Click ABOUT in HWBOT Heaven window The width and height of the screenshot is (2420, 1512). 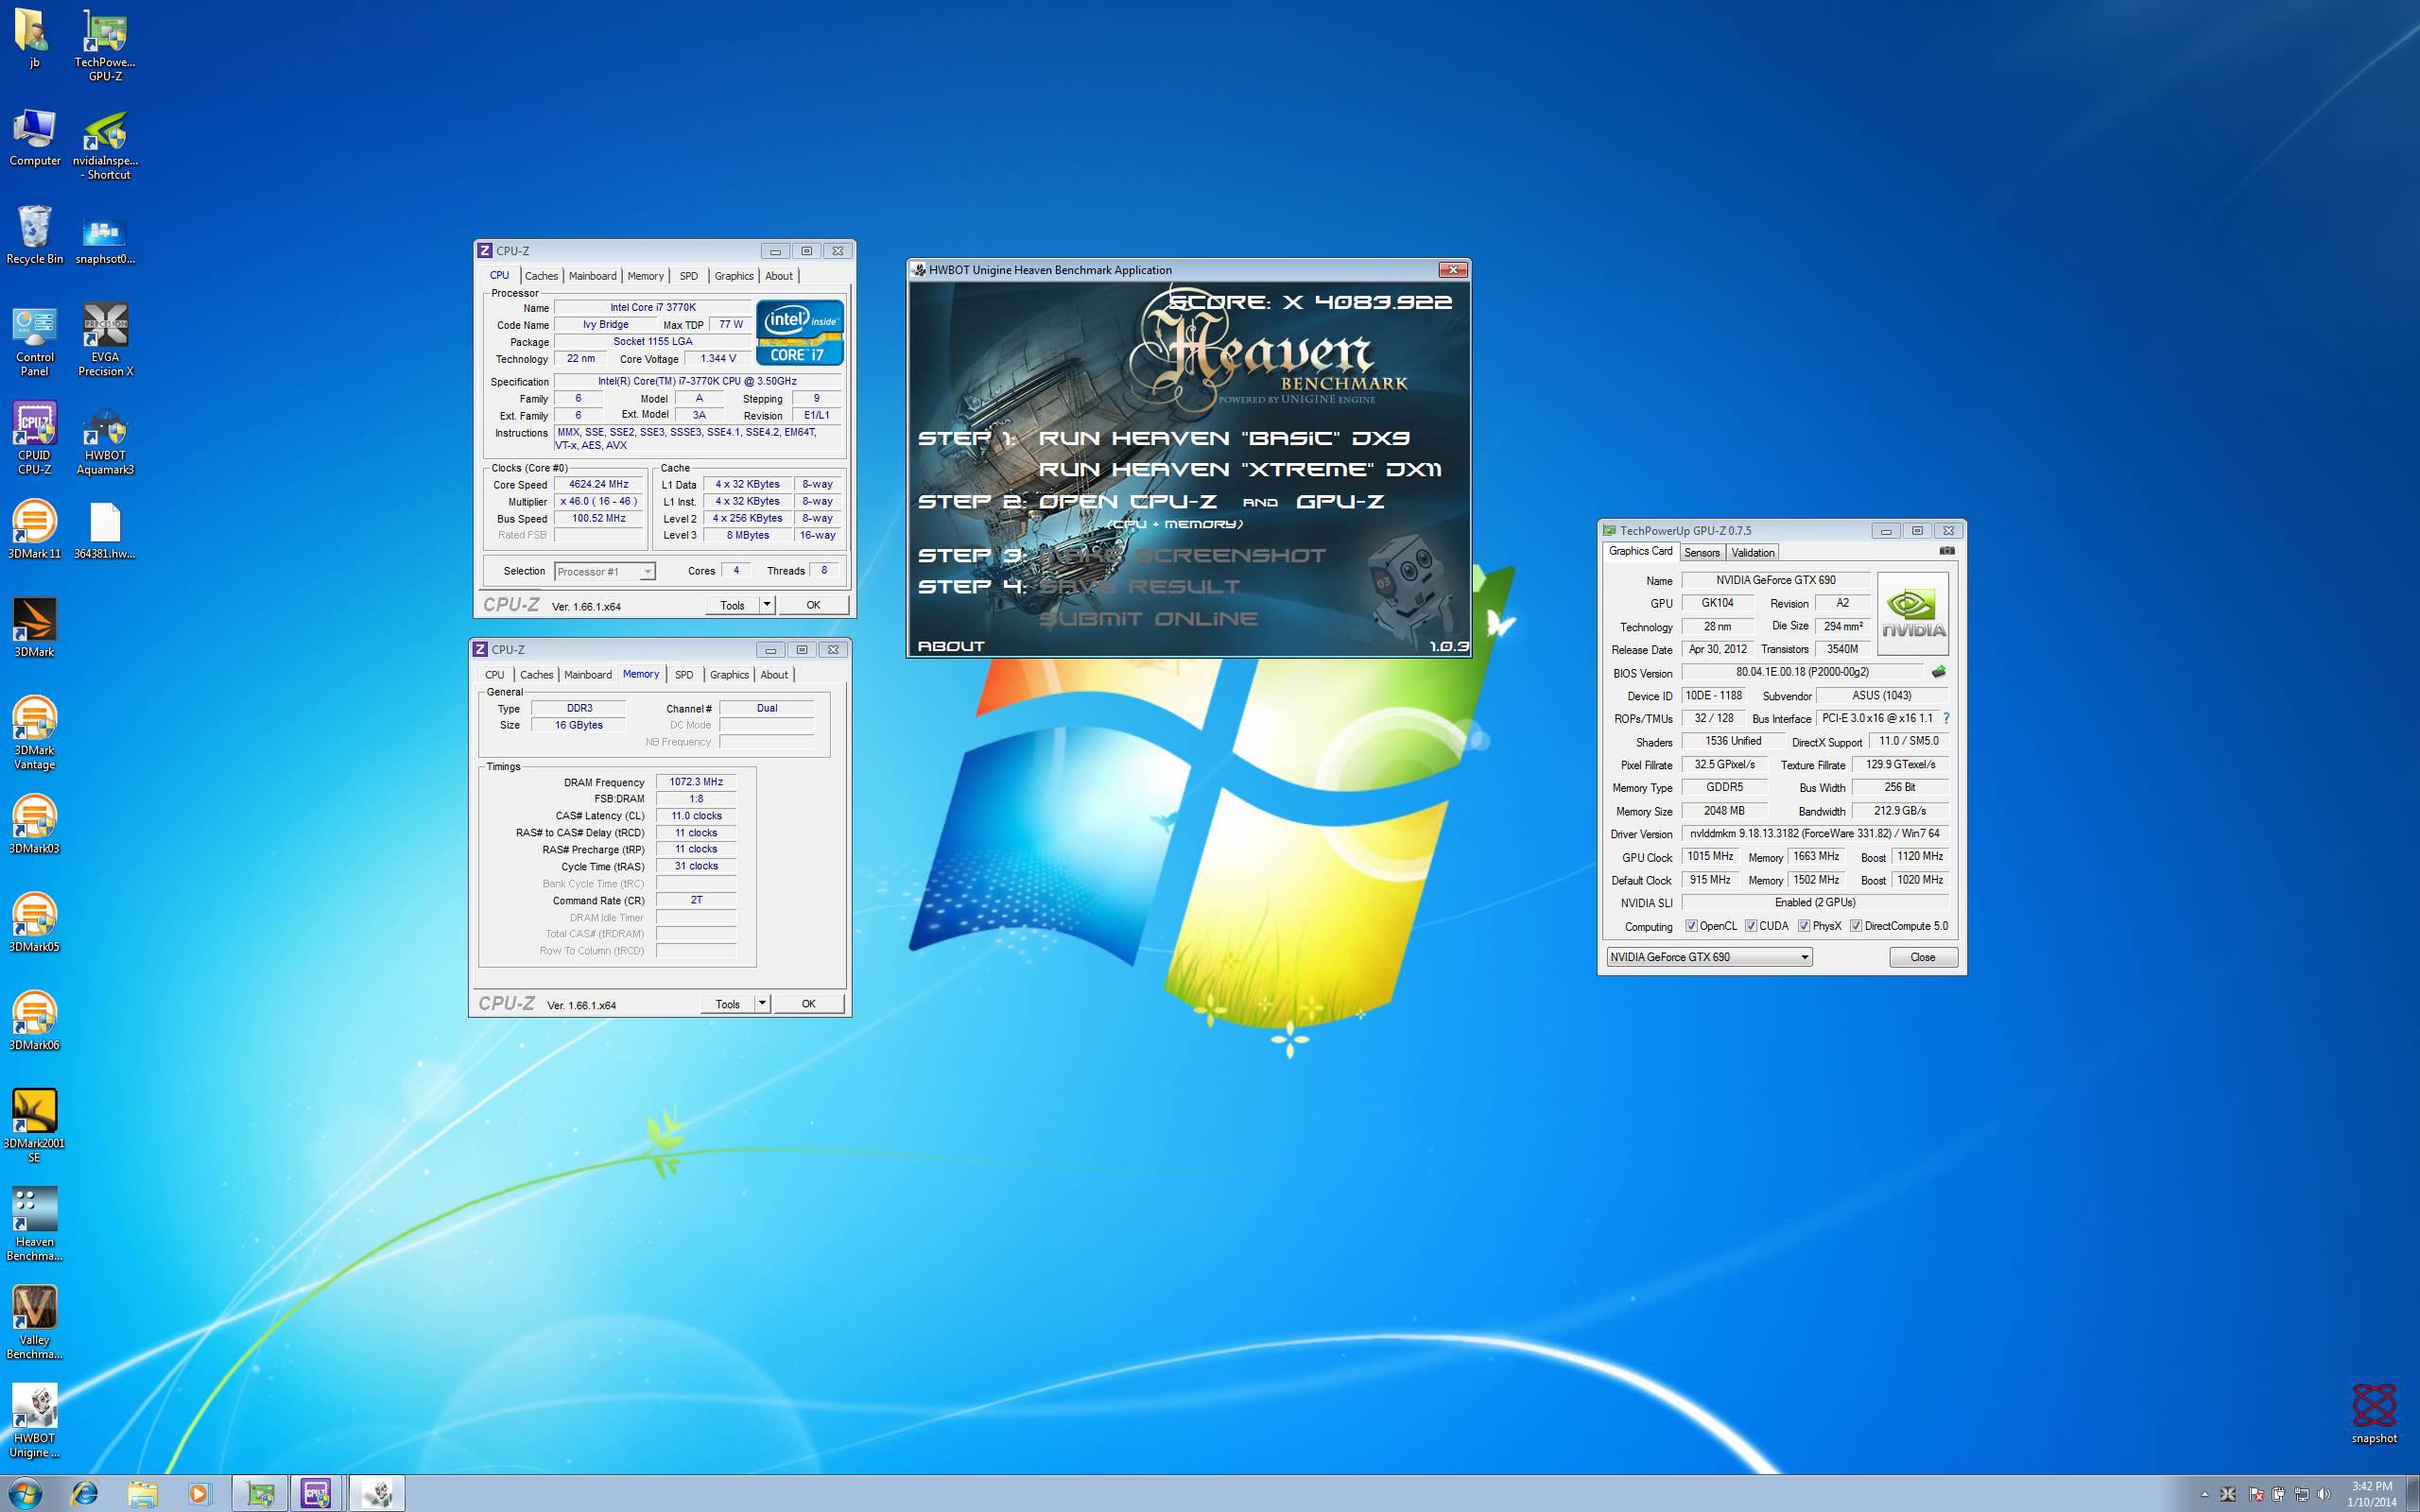point(951,646)
